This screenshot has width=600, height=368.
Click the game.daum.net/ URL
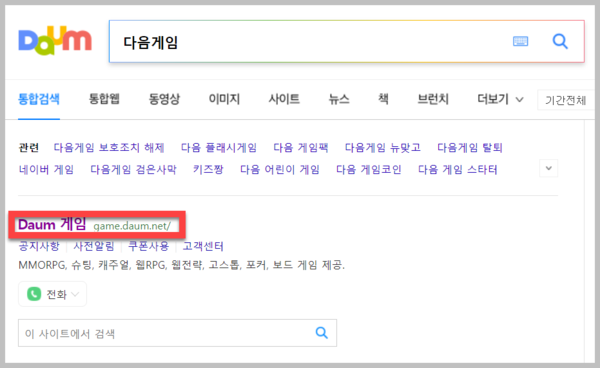point(132,226)
